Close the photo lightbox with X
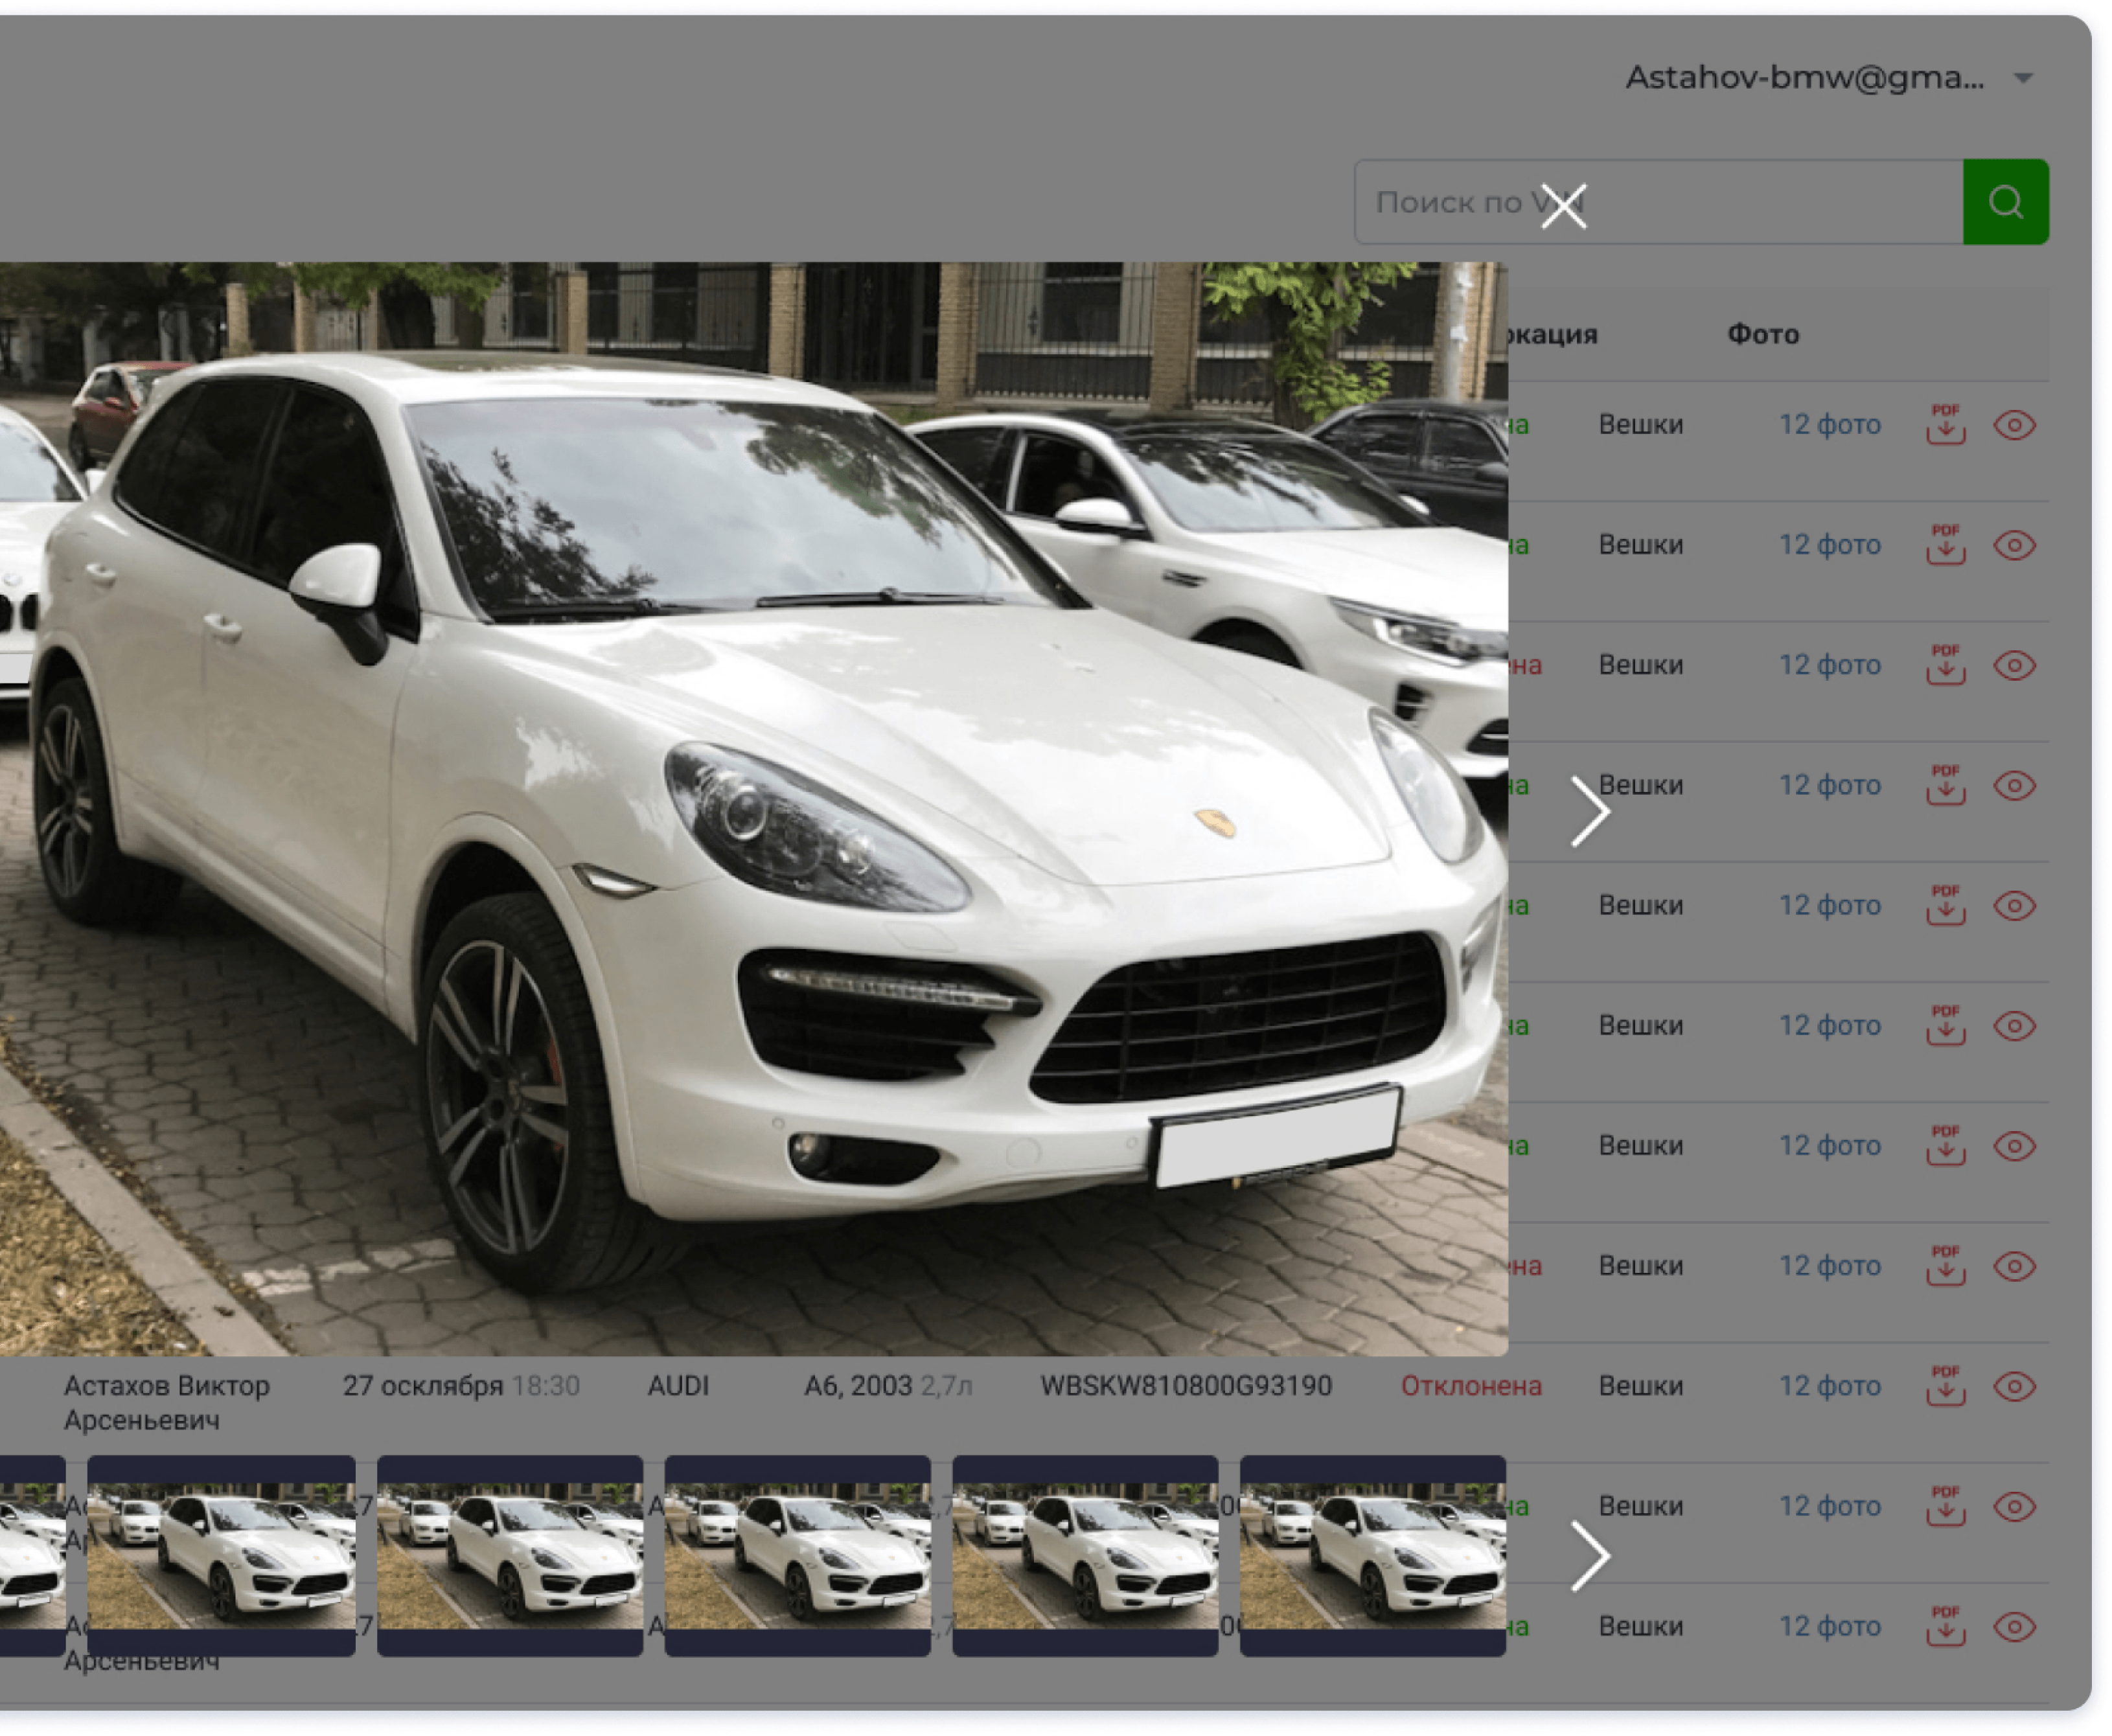The width and height of the screenshot is (2112, 1736). (x=1563, y=206)
